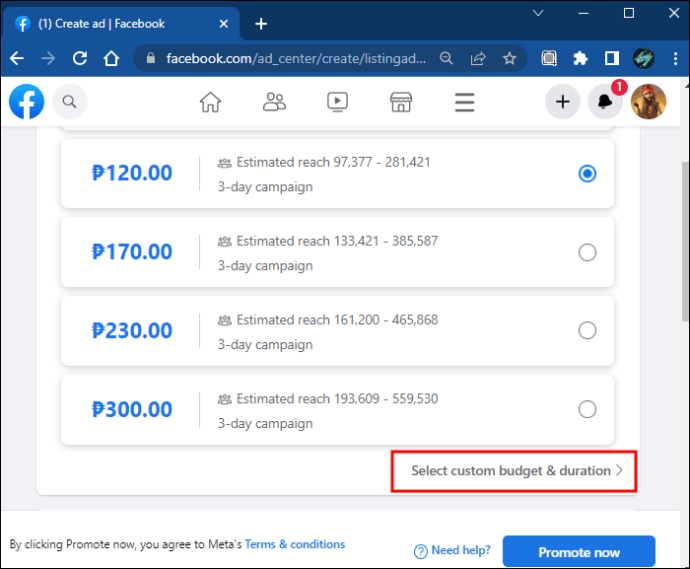Click the share page icon

[478, 58]
